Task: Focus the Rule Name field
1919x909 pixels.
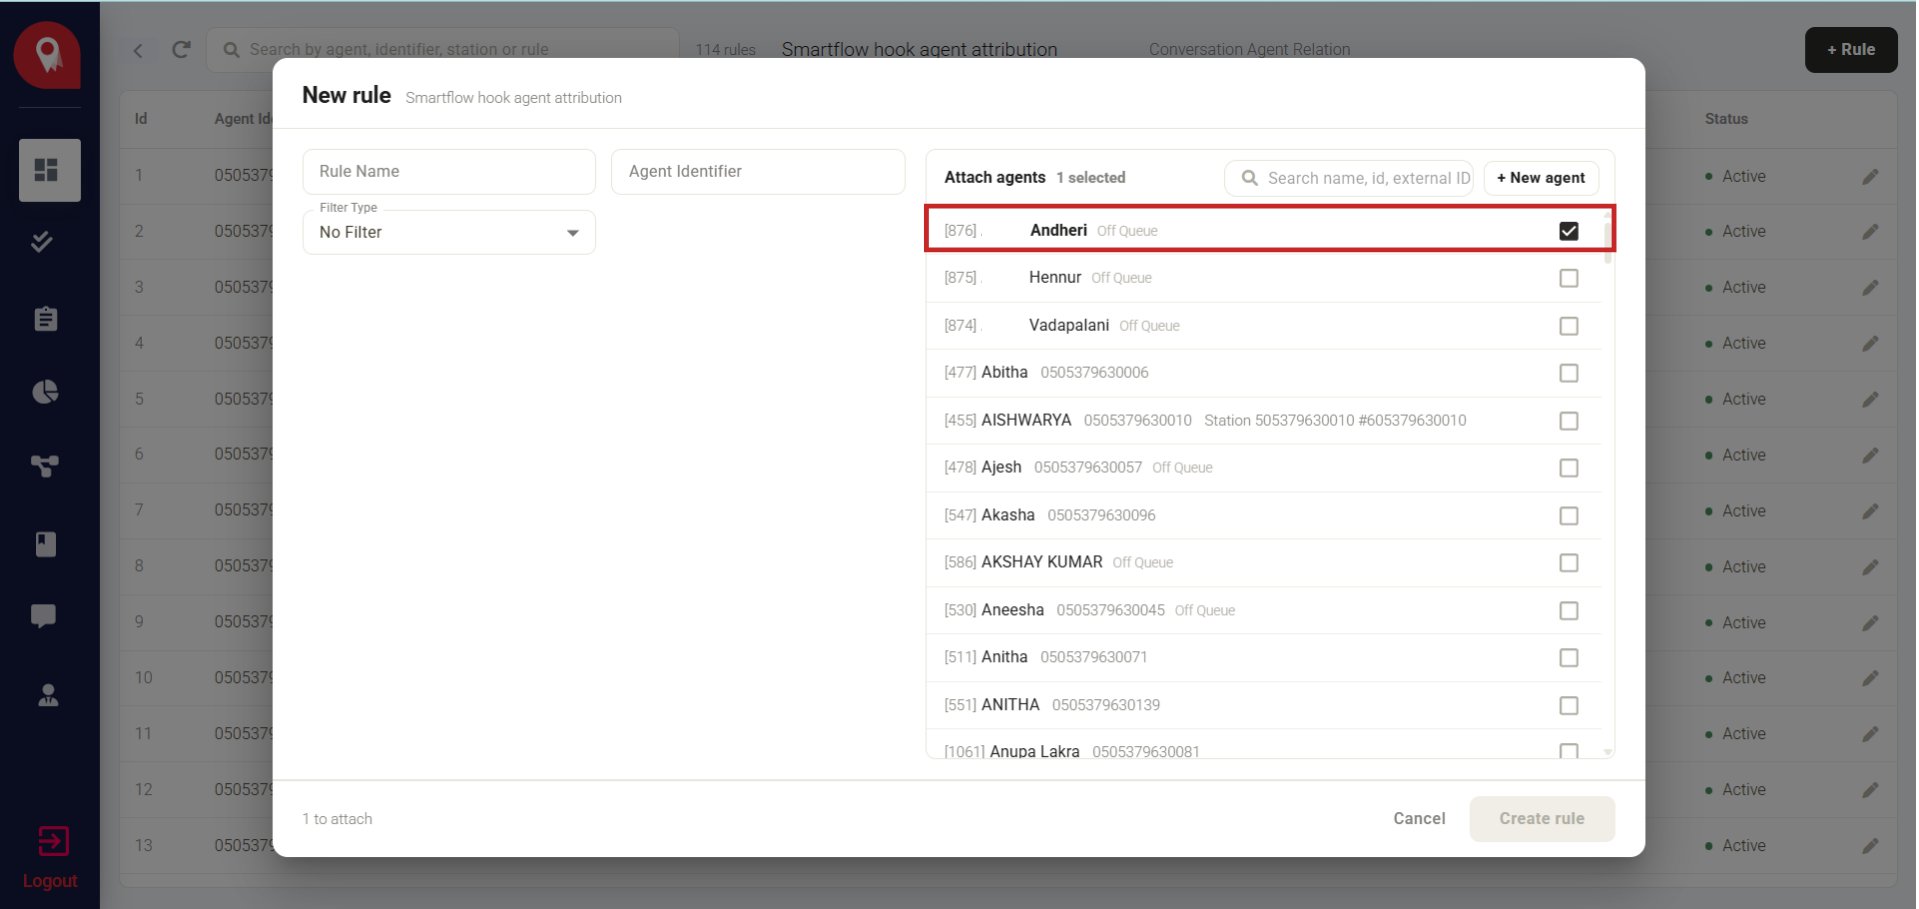Action: 449,172
